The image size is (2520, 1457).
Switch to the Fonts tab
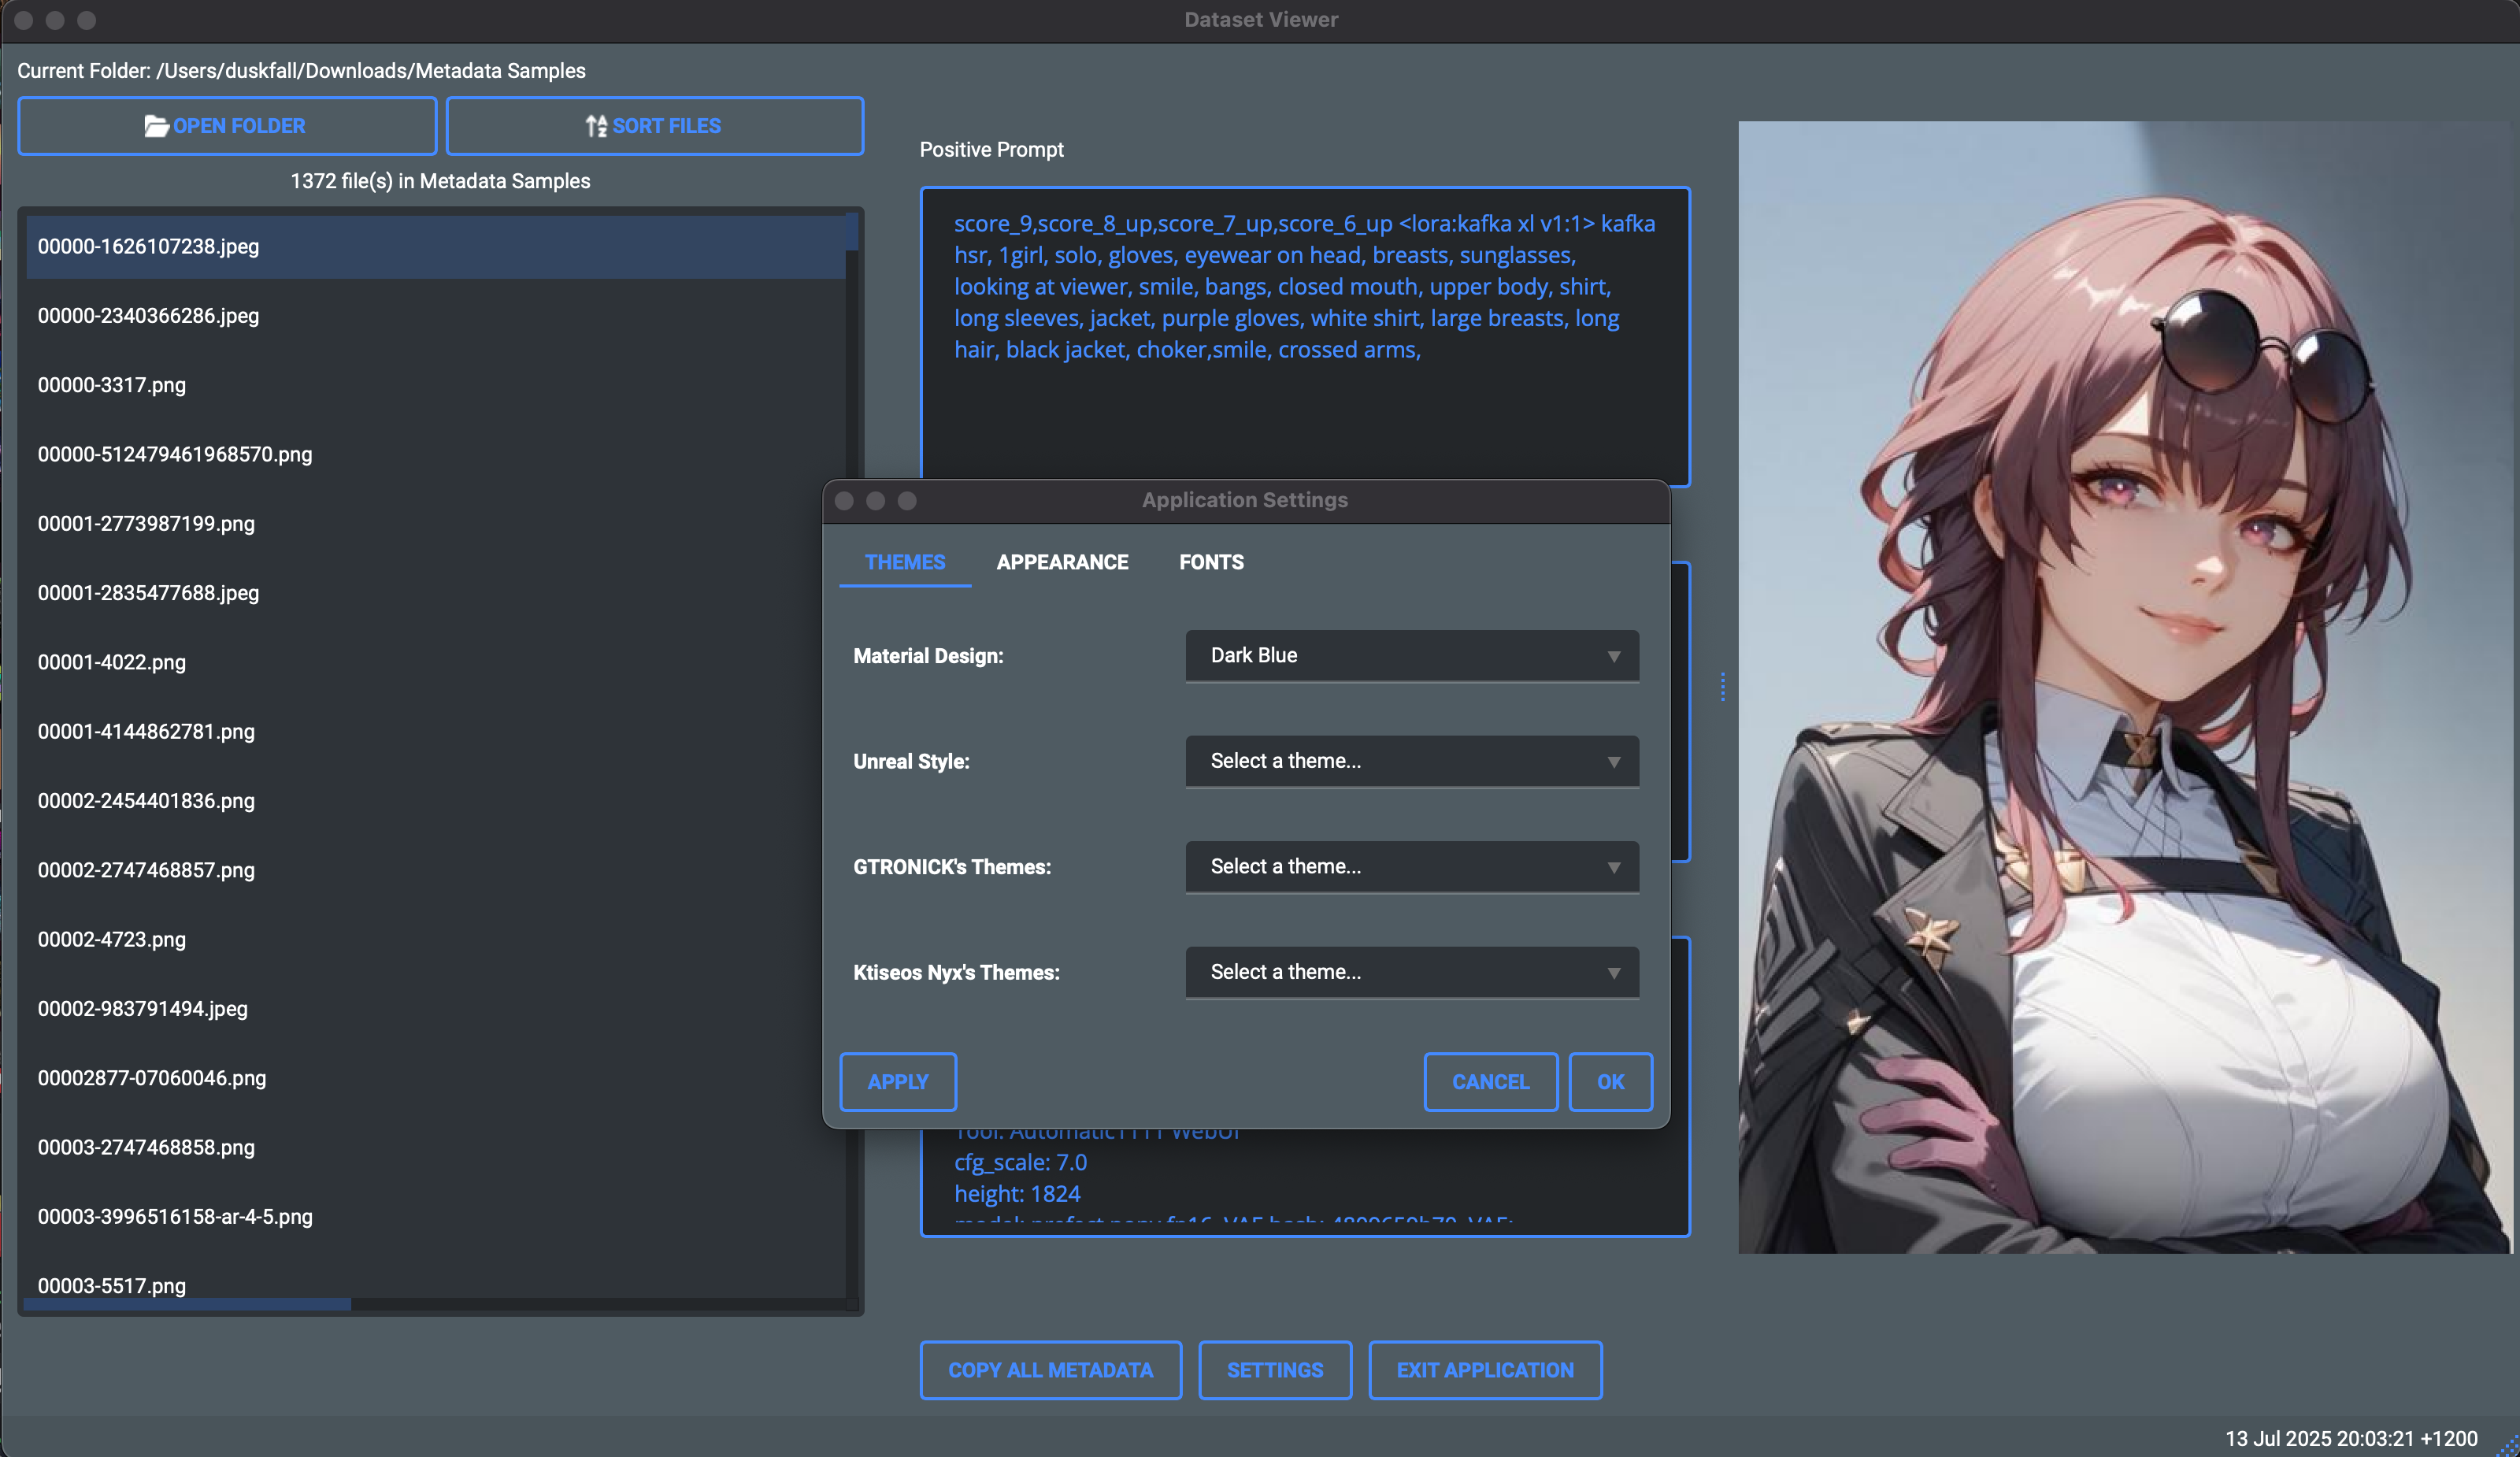(x=1211, y=562)
